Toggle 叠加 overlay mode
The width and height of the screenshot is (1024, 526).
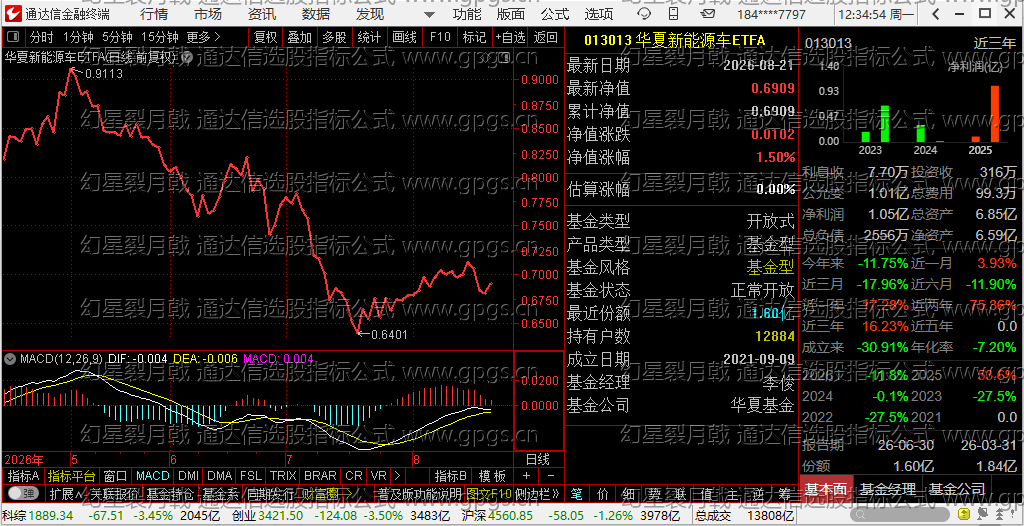[300, 37]
